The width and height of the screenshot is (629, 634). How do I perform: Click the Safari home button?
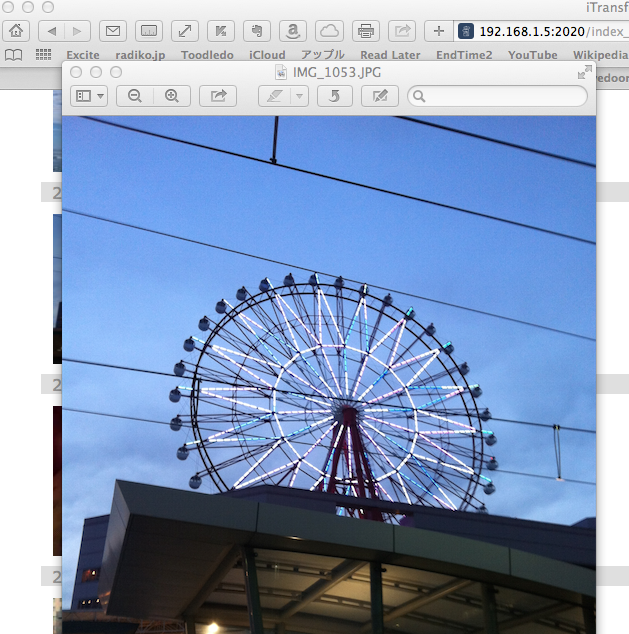pyautogui.click(x=16, y=31)
